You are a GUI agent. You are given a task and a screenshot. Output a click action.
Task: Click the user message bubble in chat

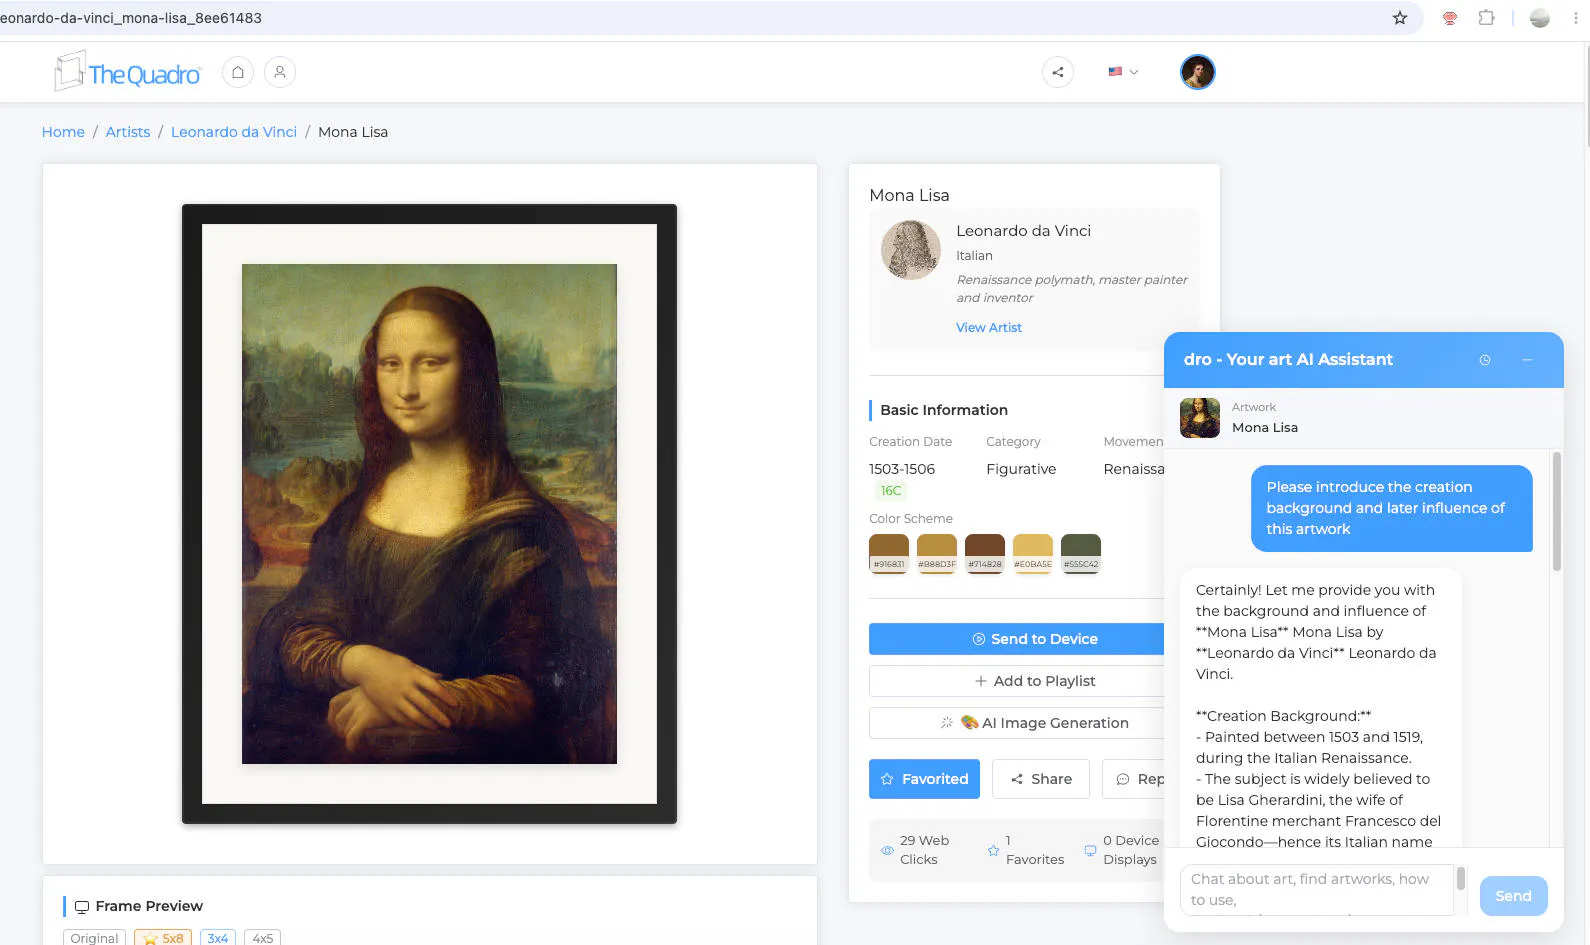pos(1391,508)
